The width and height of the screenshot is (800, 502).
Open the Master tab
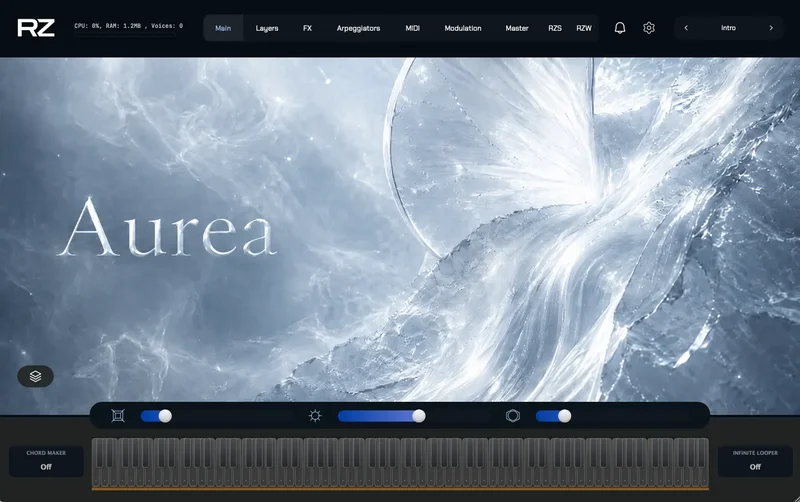(517, 28)
